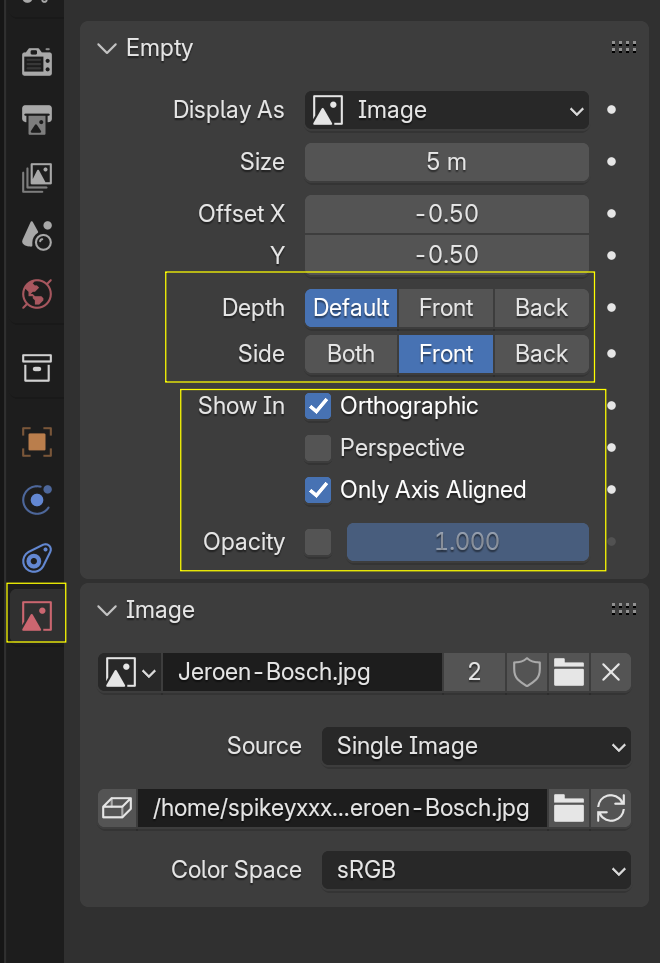
Task: Open the Display As dropdown
Action: [x=446, y=110]
